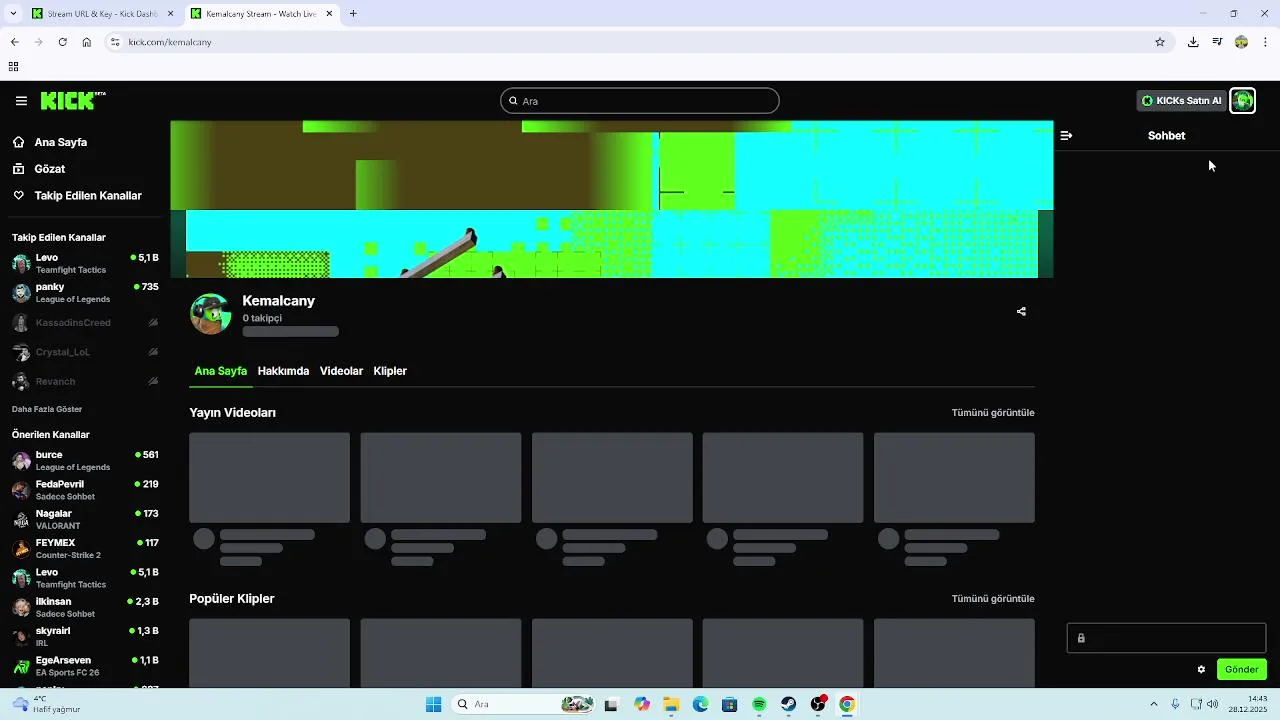Open the Chrome three-dot menu
The image size is (1280, 720).
pyautogui.click(x=1266, y=42)
